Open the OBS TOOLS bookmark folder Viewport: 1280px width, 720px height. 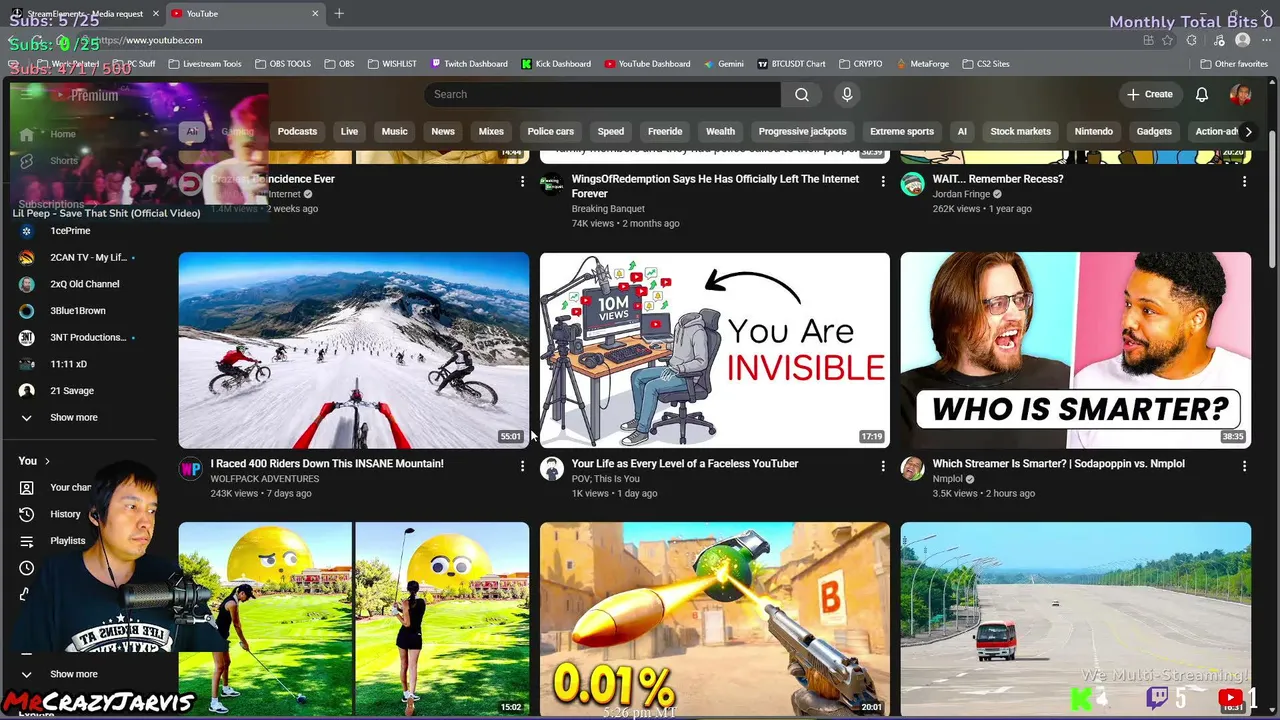click(x=283, y=64)
